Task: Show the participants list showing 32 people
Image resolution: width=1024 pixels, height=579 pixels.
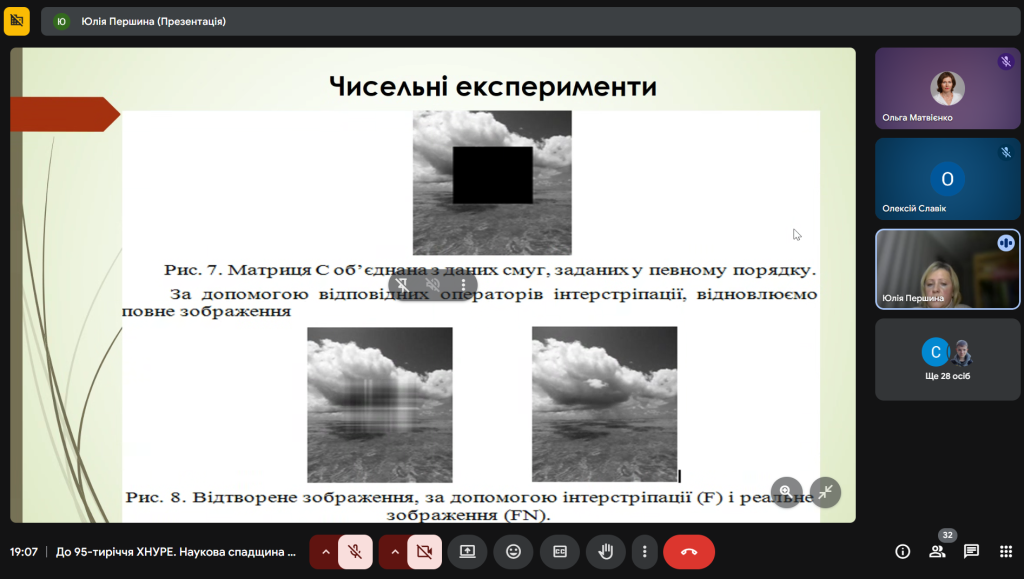Action: (937, 551)
